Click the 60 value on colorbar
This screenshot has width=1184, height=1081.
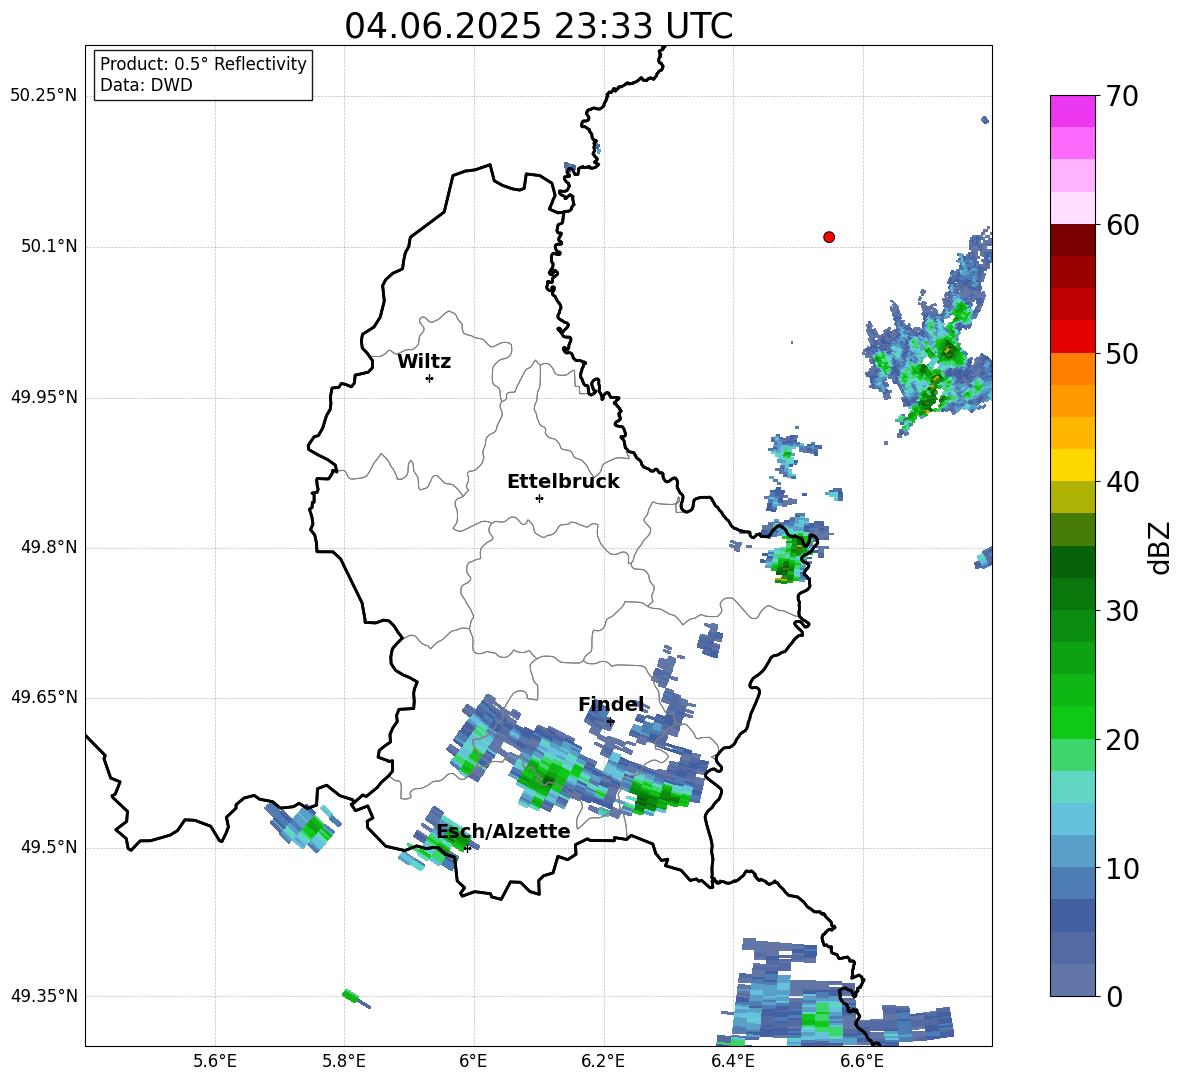pyautogui.click(x=1122, y=225)
